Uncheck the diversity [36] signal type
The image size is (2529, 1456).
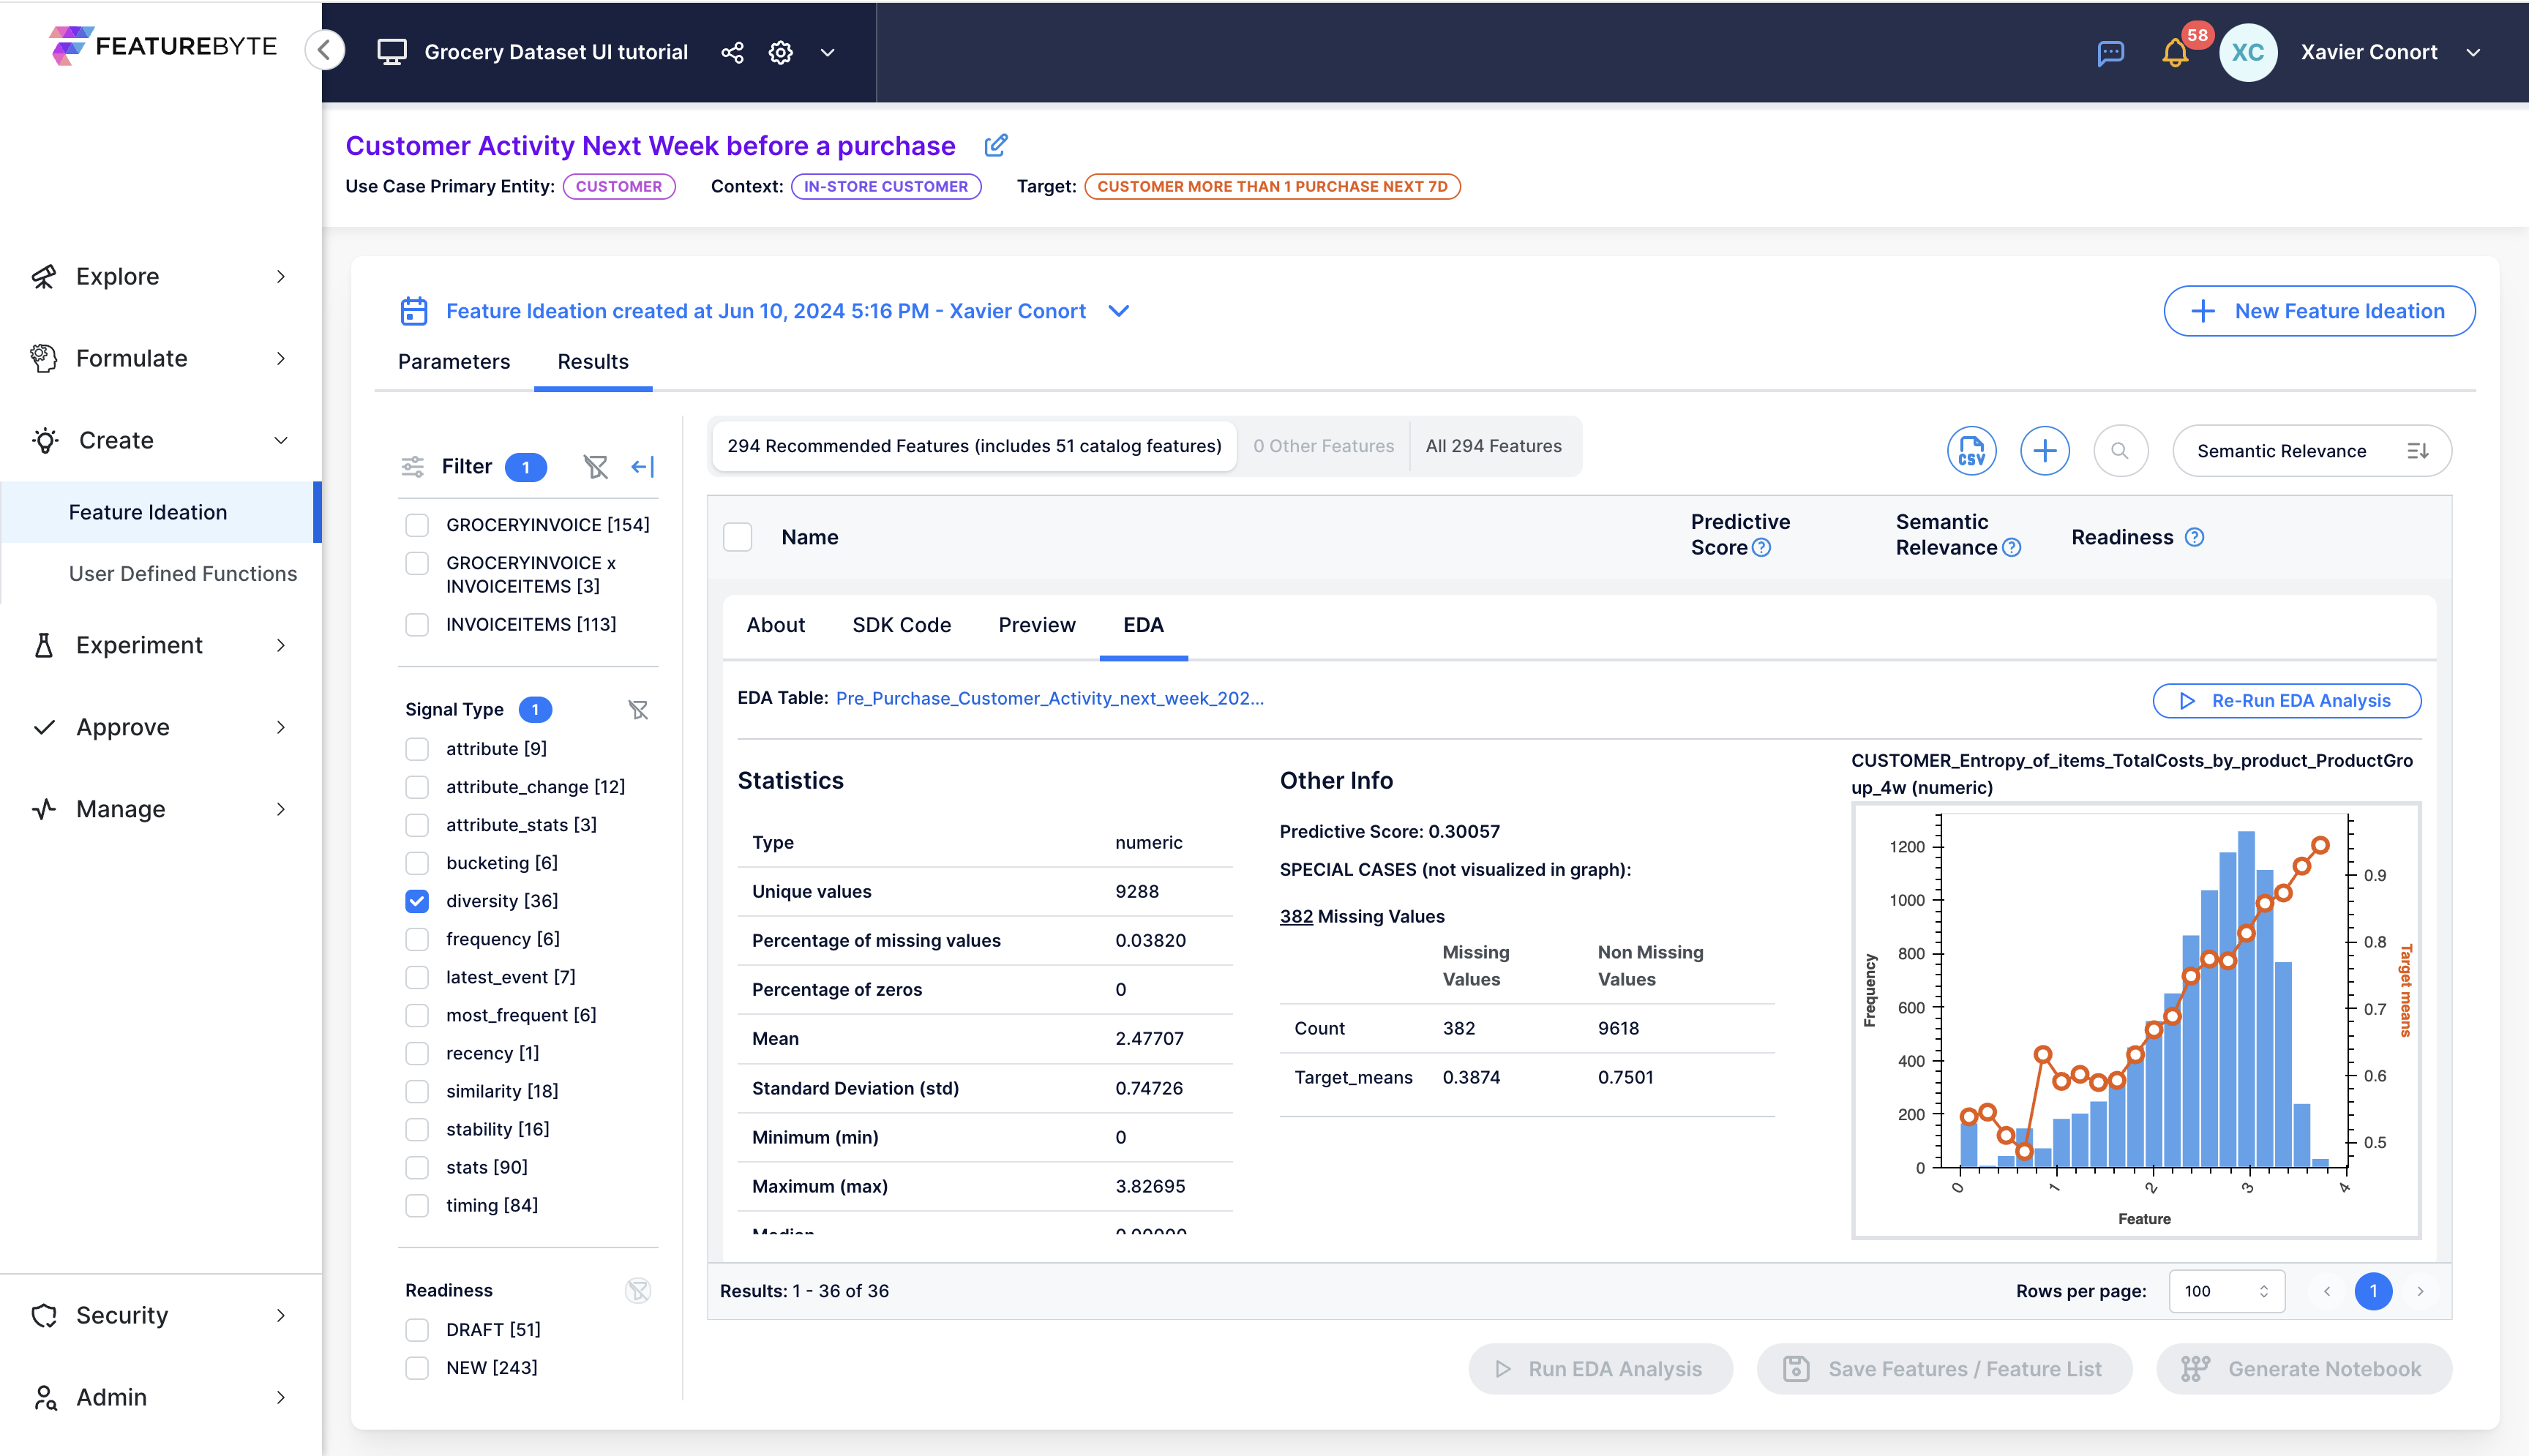point(417,901)
